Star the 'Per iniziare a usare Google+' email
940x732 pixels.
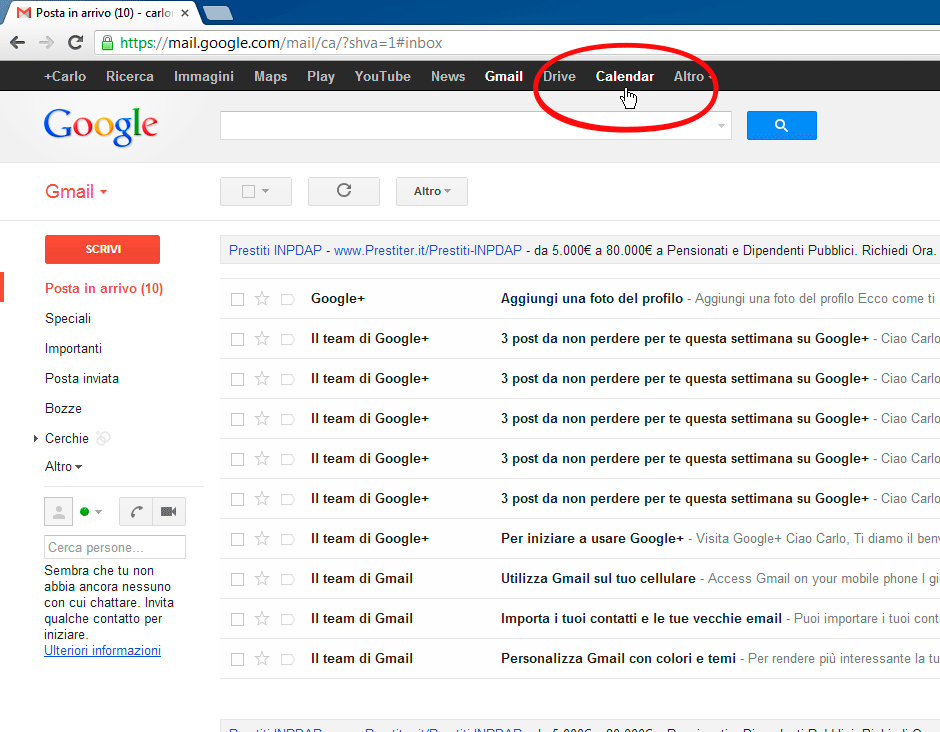tap(262, 539)
